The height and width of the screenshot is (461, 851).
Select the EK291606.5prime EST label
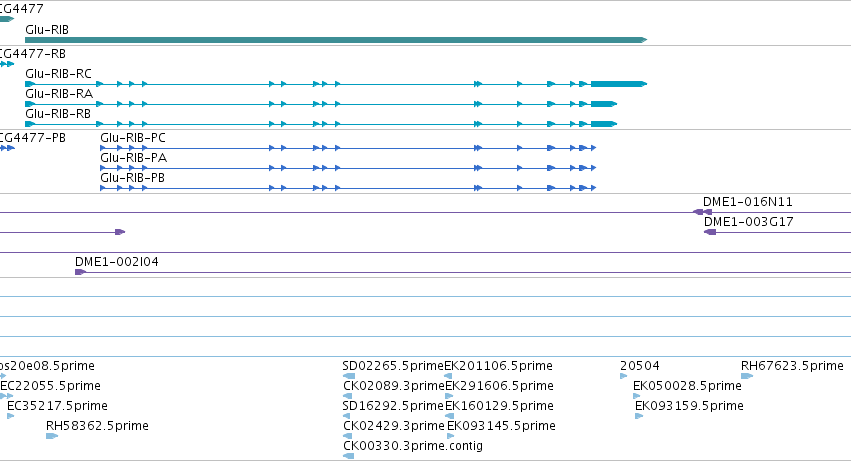coord(499,386)
